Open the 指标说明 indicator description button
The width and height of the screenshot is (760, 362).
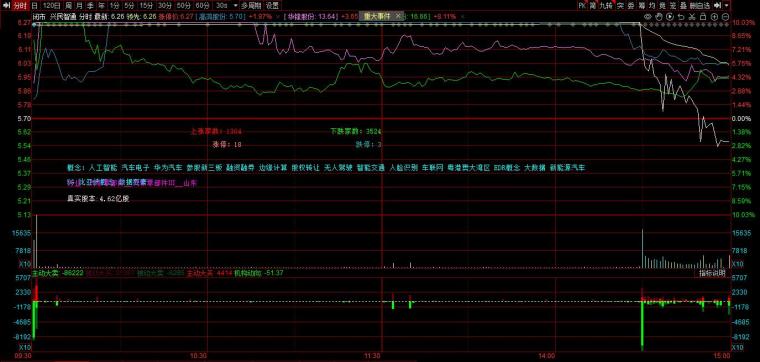coord(712,273)
